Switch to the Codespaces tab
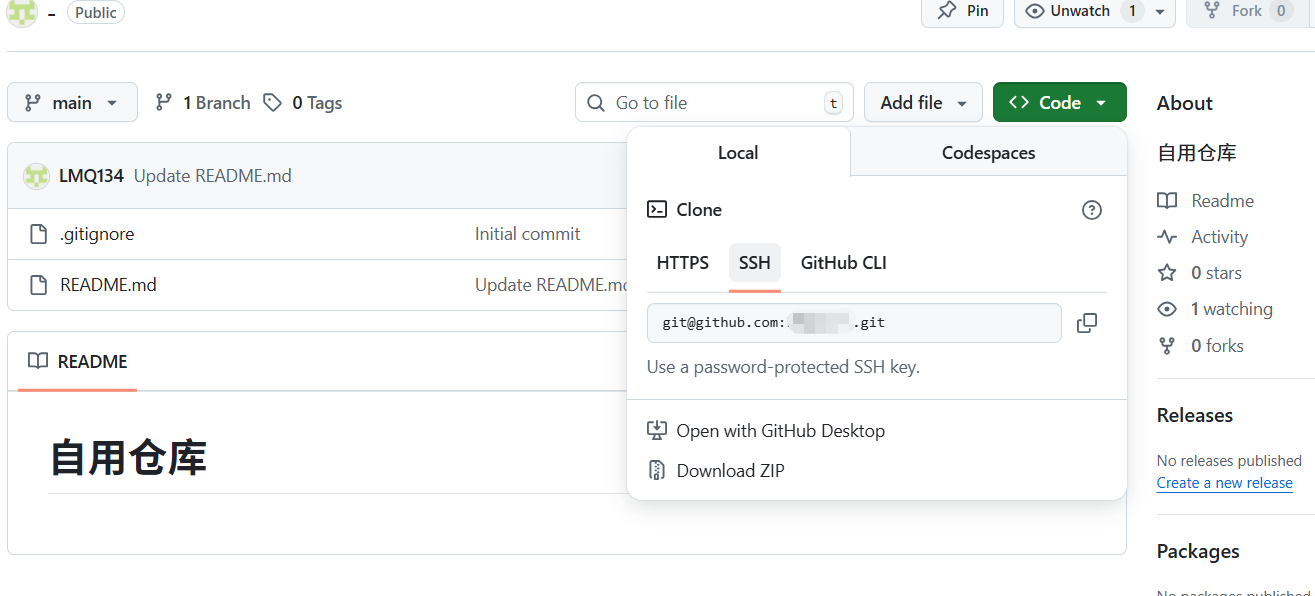This screenshot has height=596, width=1315. (988, 153)
